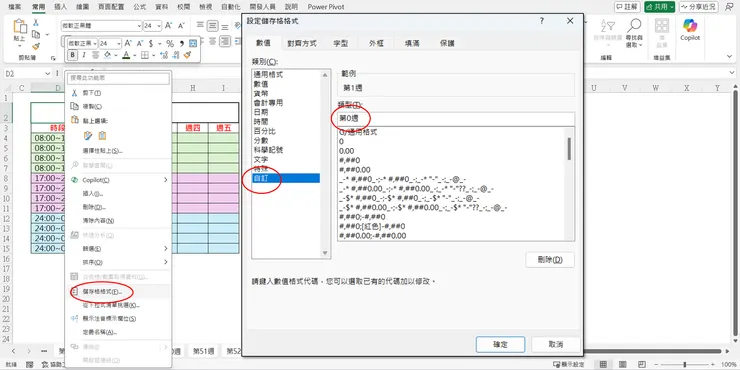Click the Delete (刪除) button in dialog
Image resolution: width=740 pixels, height=370 pixels.
550,260
